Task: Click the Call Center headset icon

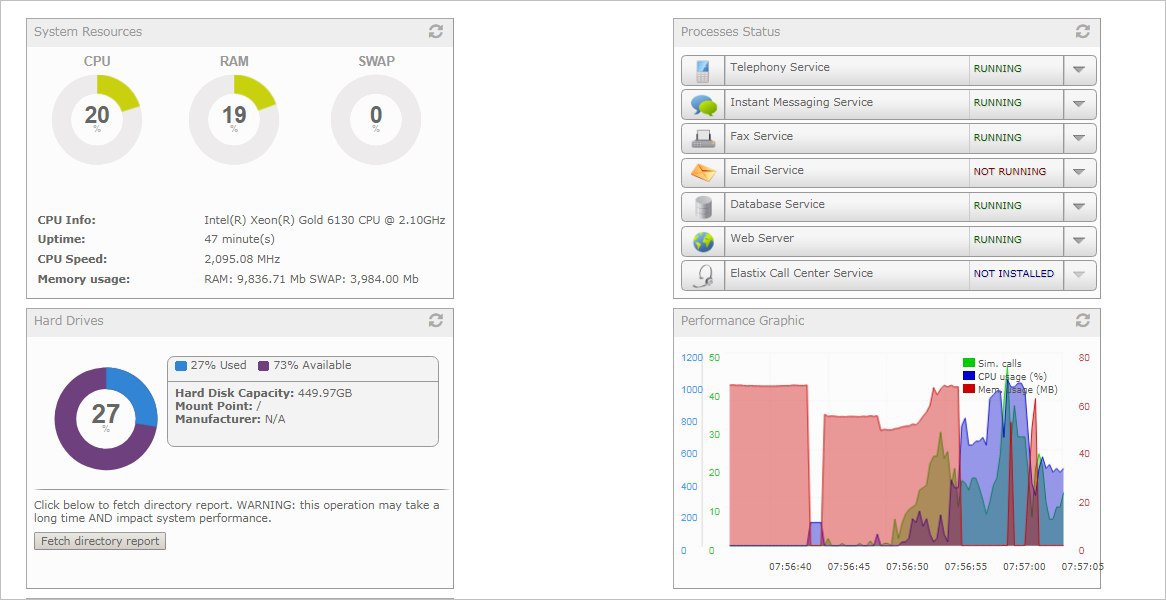Action: point(703,276)
